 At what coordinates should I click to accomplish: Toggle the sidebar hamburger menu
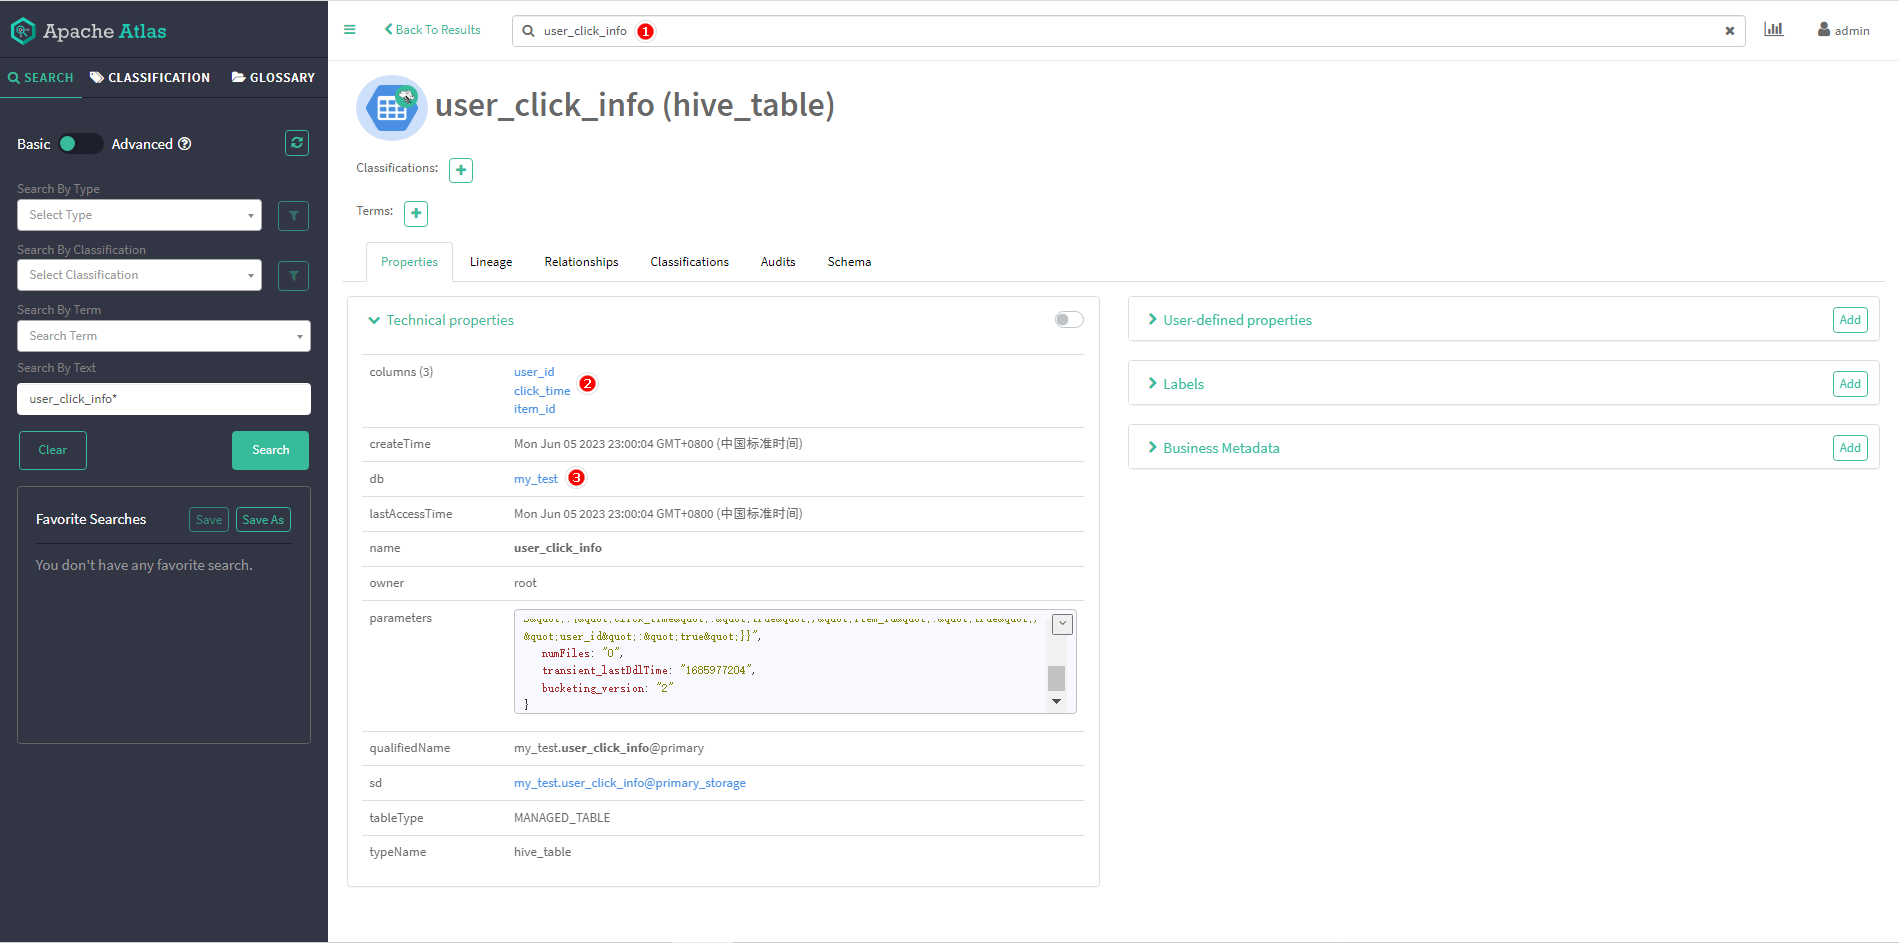349,29
